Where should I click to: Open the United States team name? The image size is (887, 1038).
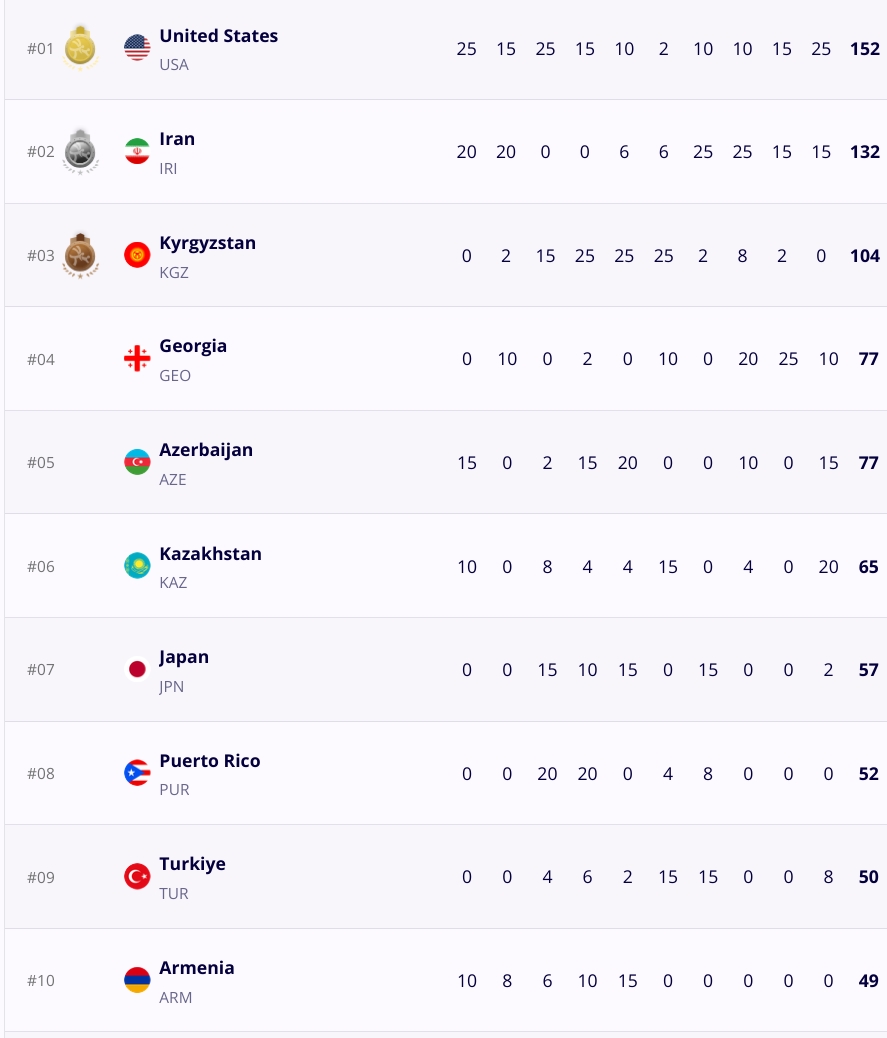click(218, 36)
